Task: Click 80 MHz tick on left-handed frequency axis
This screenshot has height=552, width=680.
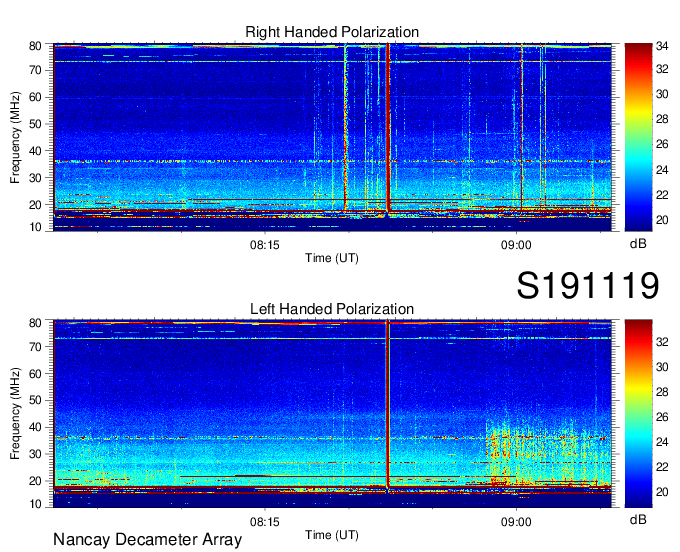Action: (x=35, y=323)
